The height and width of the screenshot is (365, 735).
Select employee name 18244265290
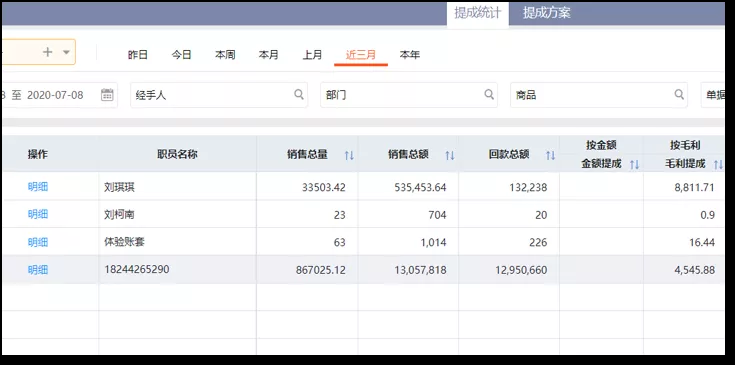point(136,269)
